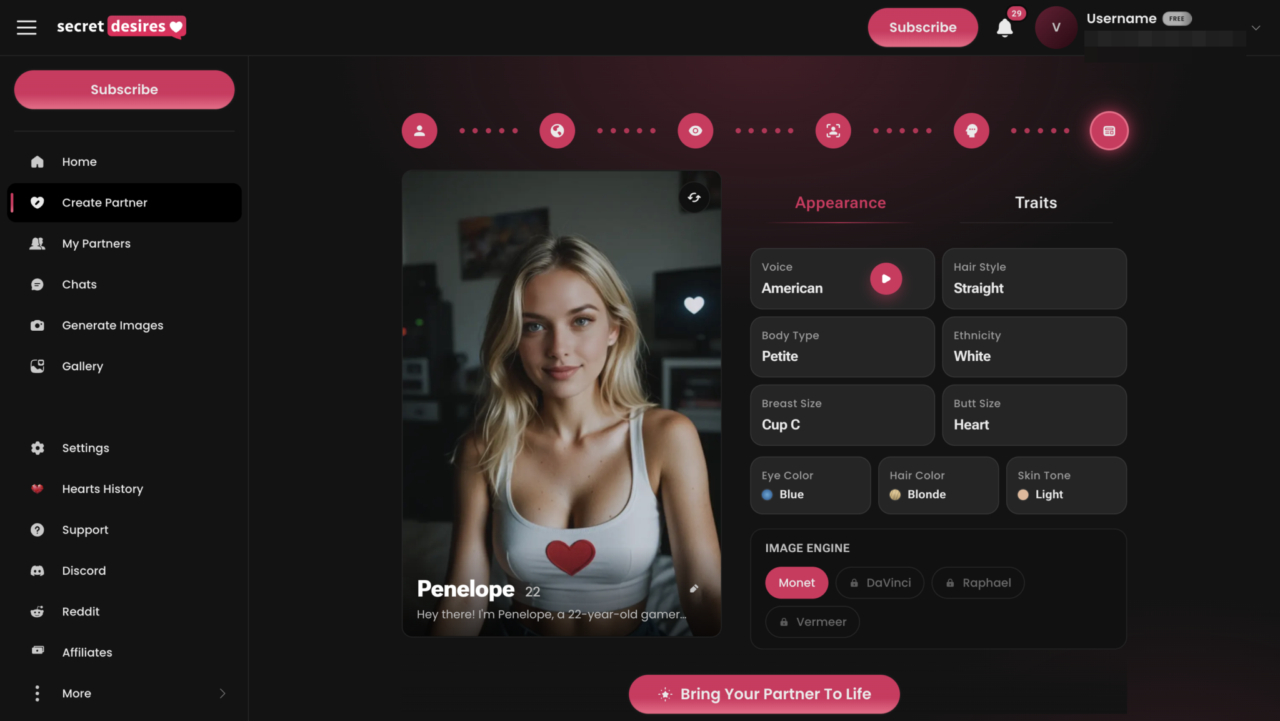Edit Penelope's description pencil icon
The image size is (1280, 721).
pos(695,589)
